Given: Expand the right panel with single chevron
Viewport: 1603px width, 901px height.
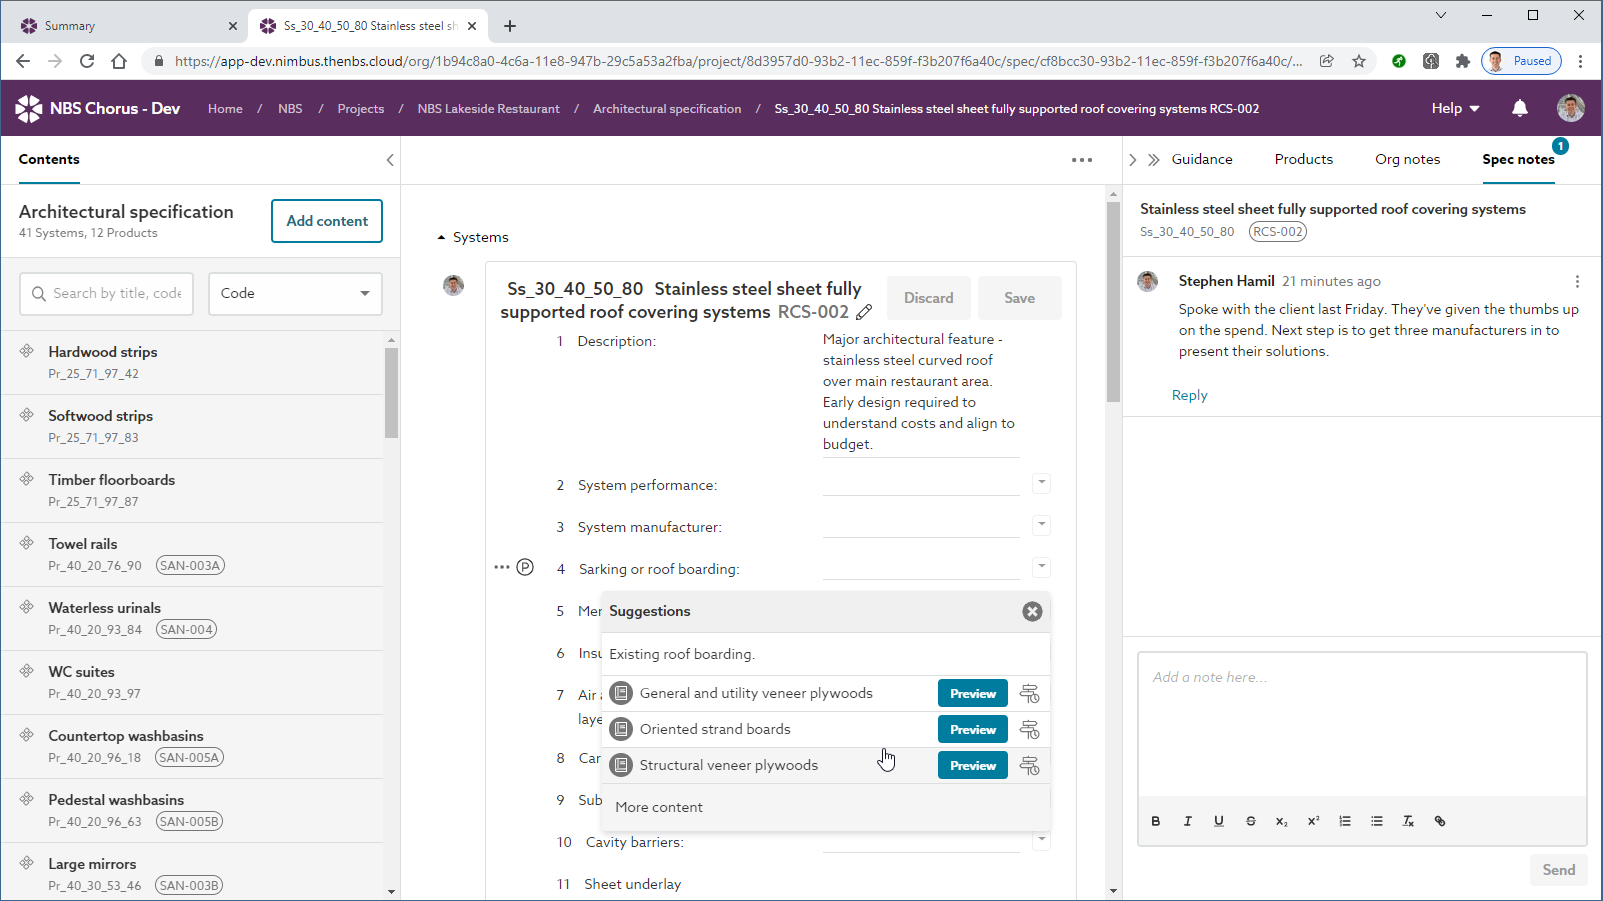Looking at the screenshot, I should tap(1133, 160).
